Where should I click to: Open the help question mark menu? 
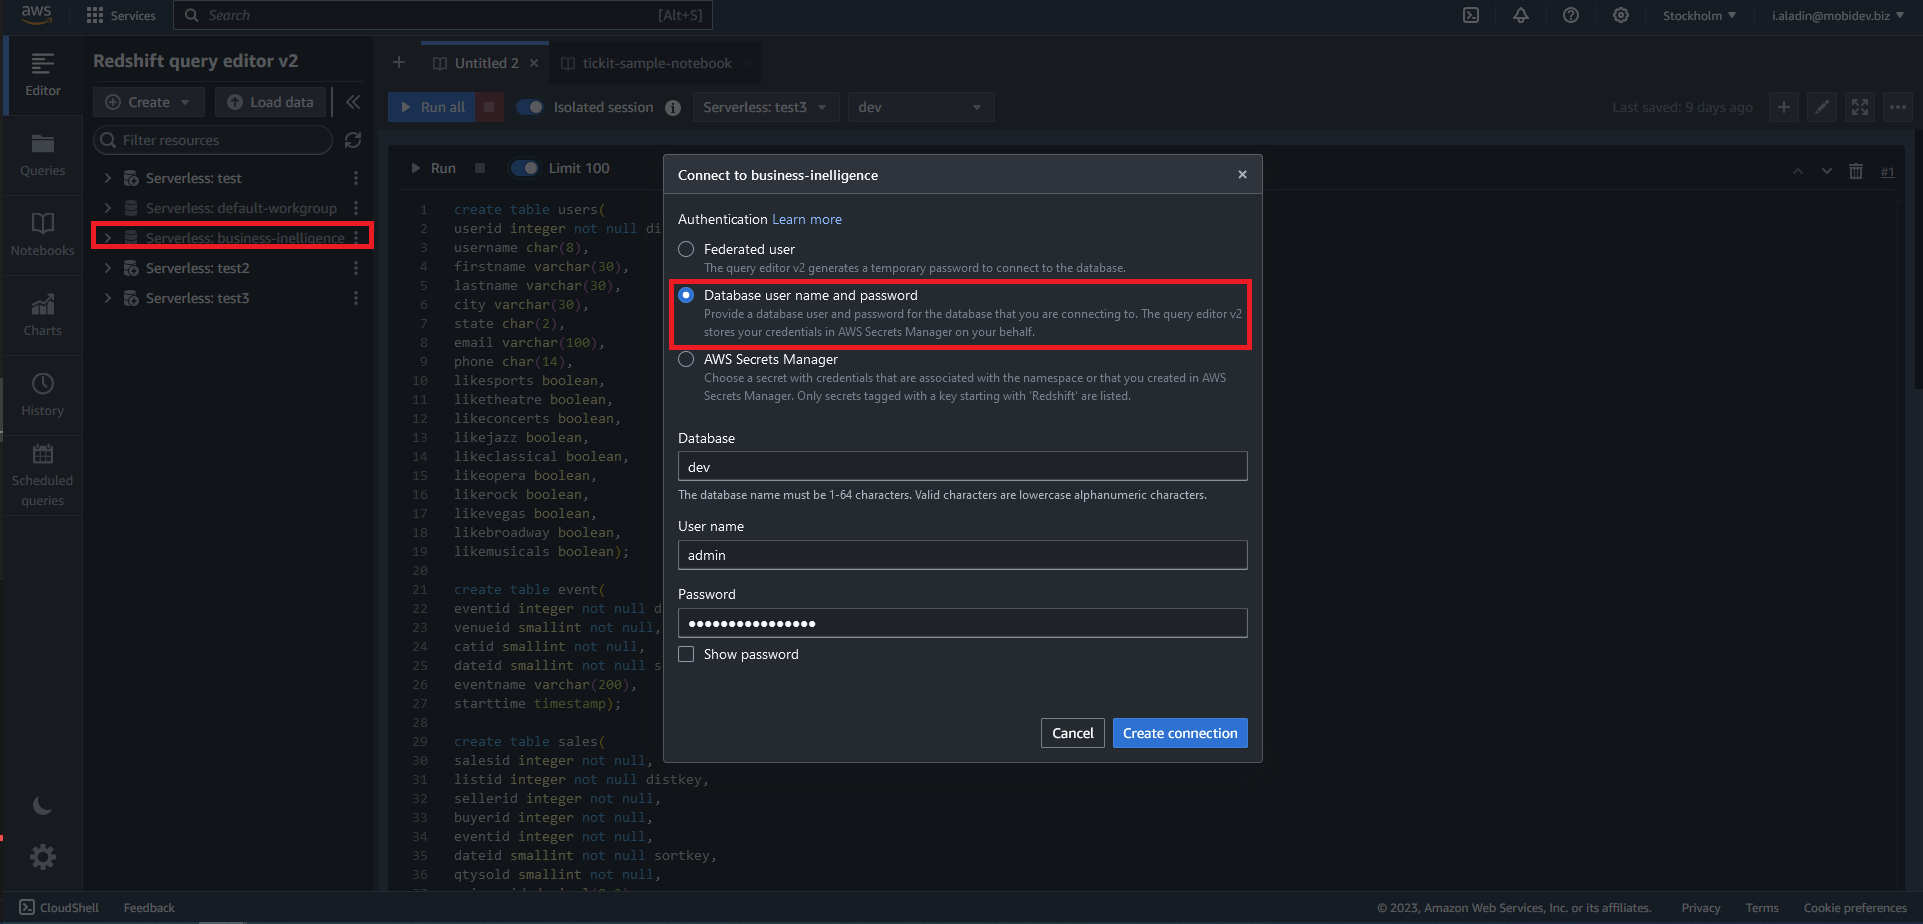1571,15
